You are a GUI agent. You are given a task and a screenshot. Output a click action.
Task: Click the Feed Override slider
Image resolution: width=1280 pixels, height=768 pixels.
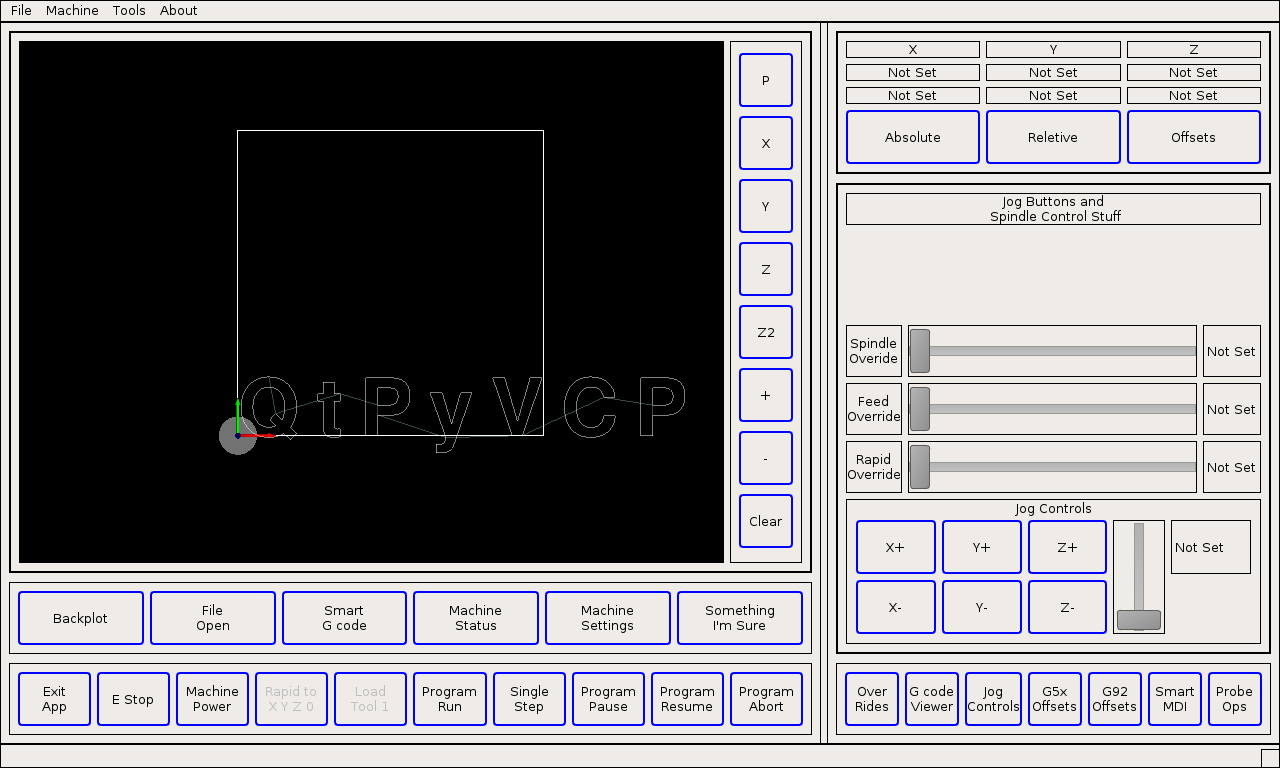tap(1052, 409)
